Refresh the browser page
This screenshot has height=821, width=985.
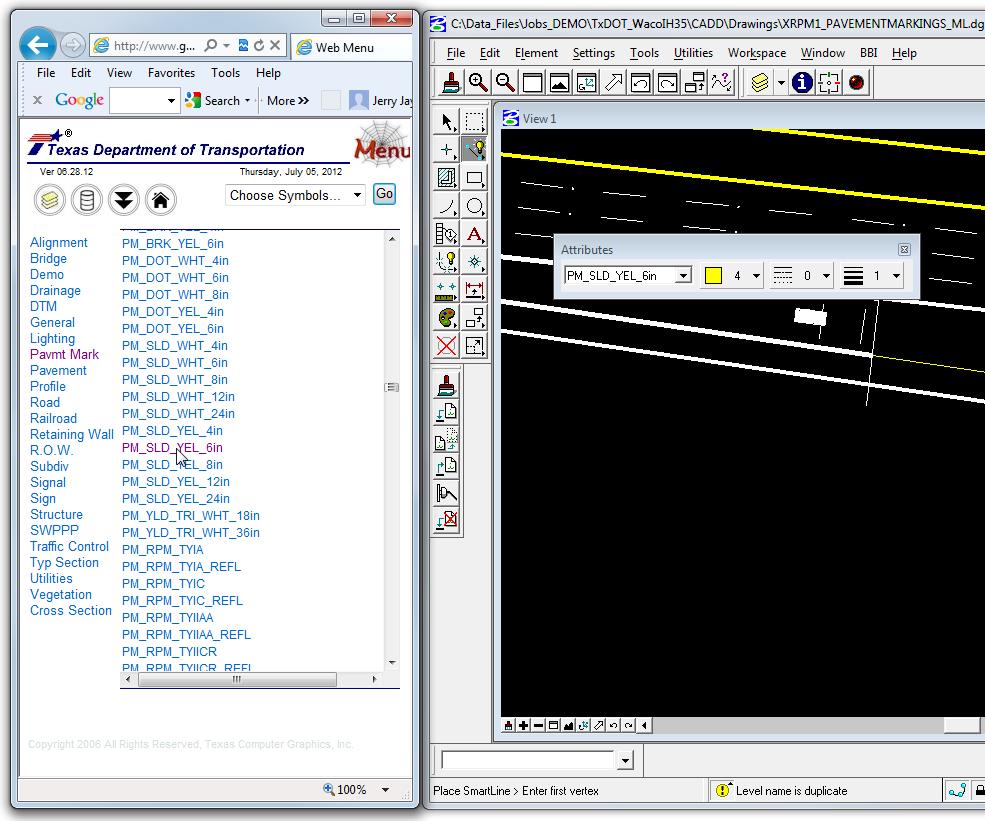(259, 45)
